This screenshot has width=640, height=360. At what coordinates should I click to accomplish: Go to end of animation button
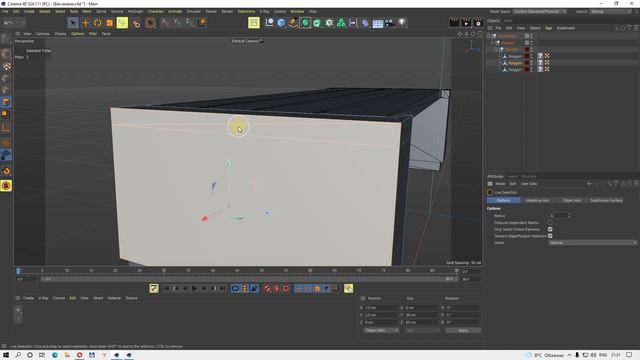223,289
